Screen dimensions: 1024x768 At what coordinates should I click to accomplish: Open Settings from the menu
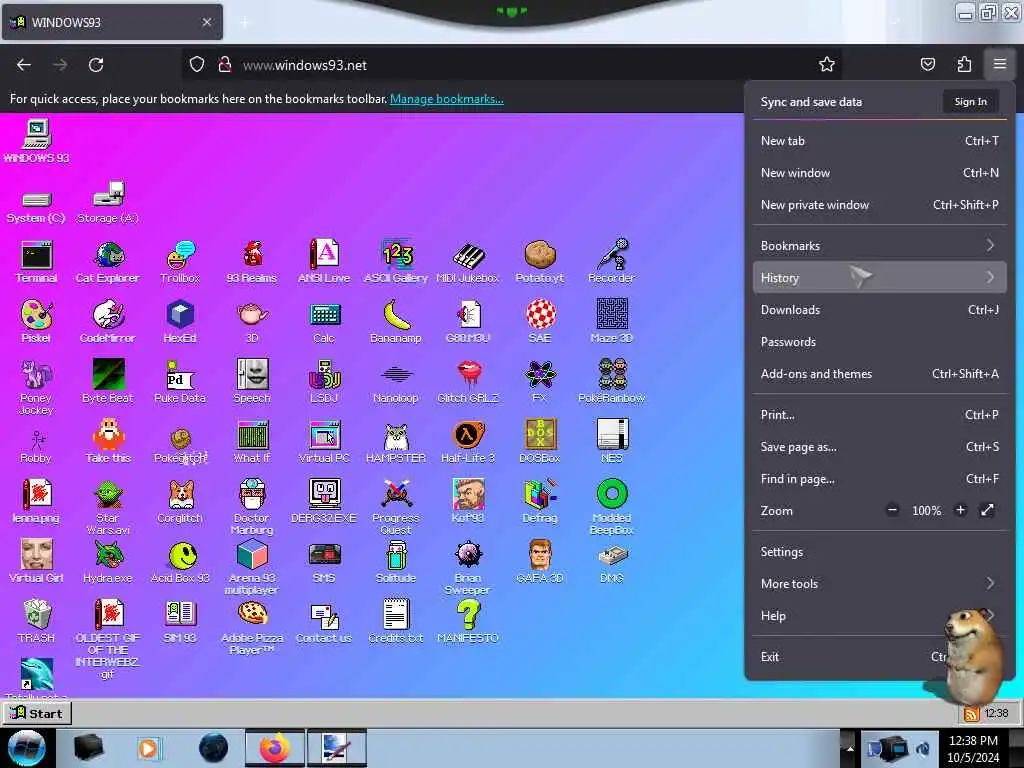pyautogui.click(x=879, y=552)
